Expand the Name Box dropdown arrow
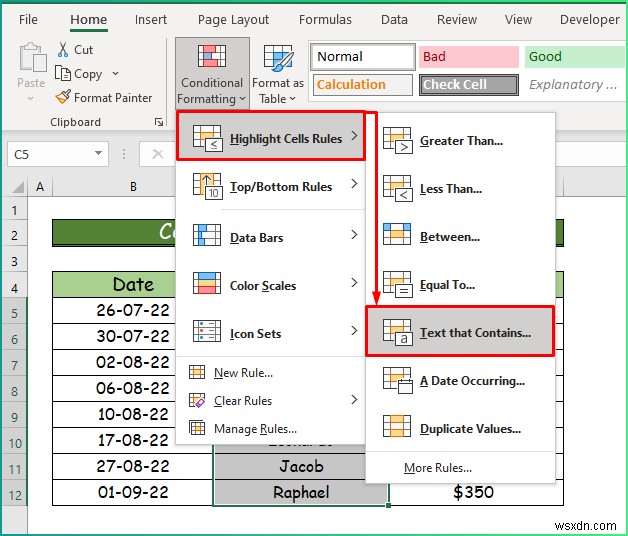 pyautogui.click(x=98, y=153)
